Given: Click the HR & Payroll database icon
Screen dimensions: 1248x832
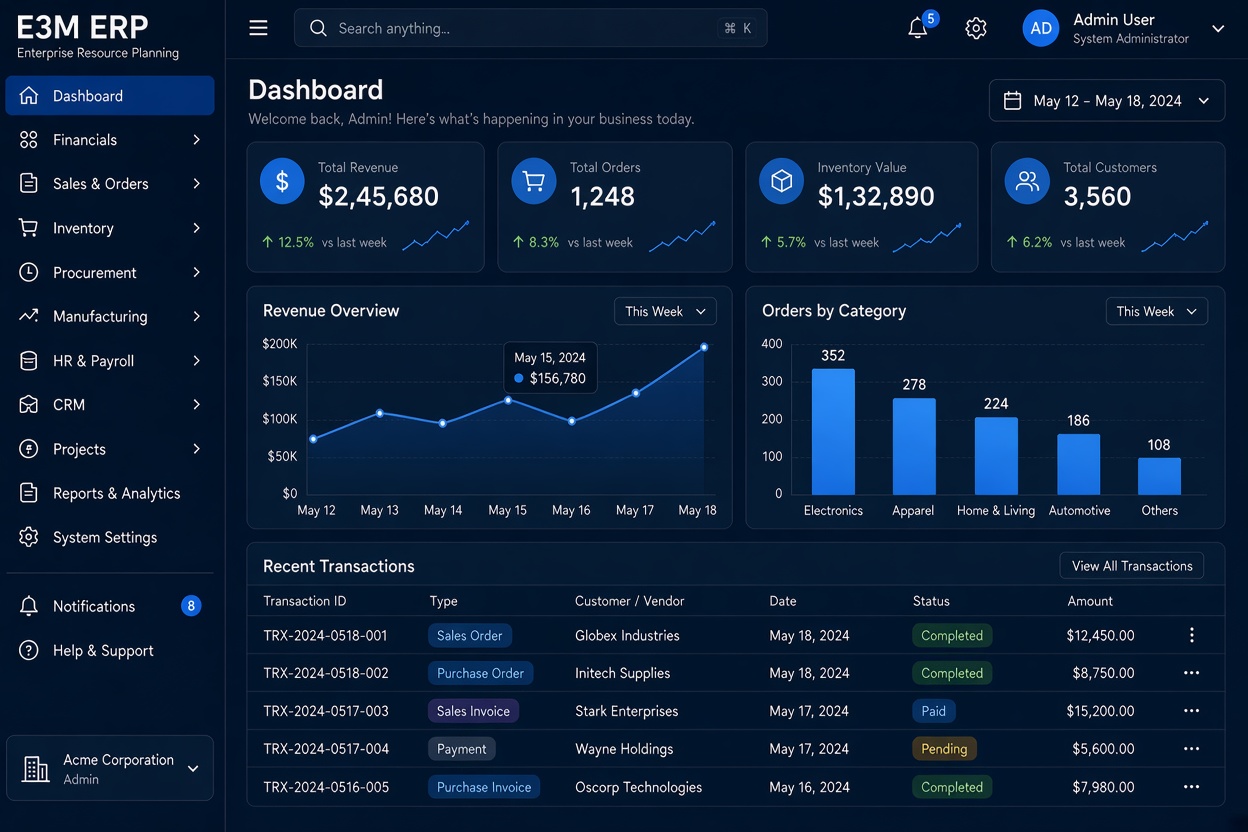Looking at the screenshot, I should click(x=29, y=361).
